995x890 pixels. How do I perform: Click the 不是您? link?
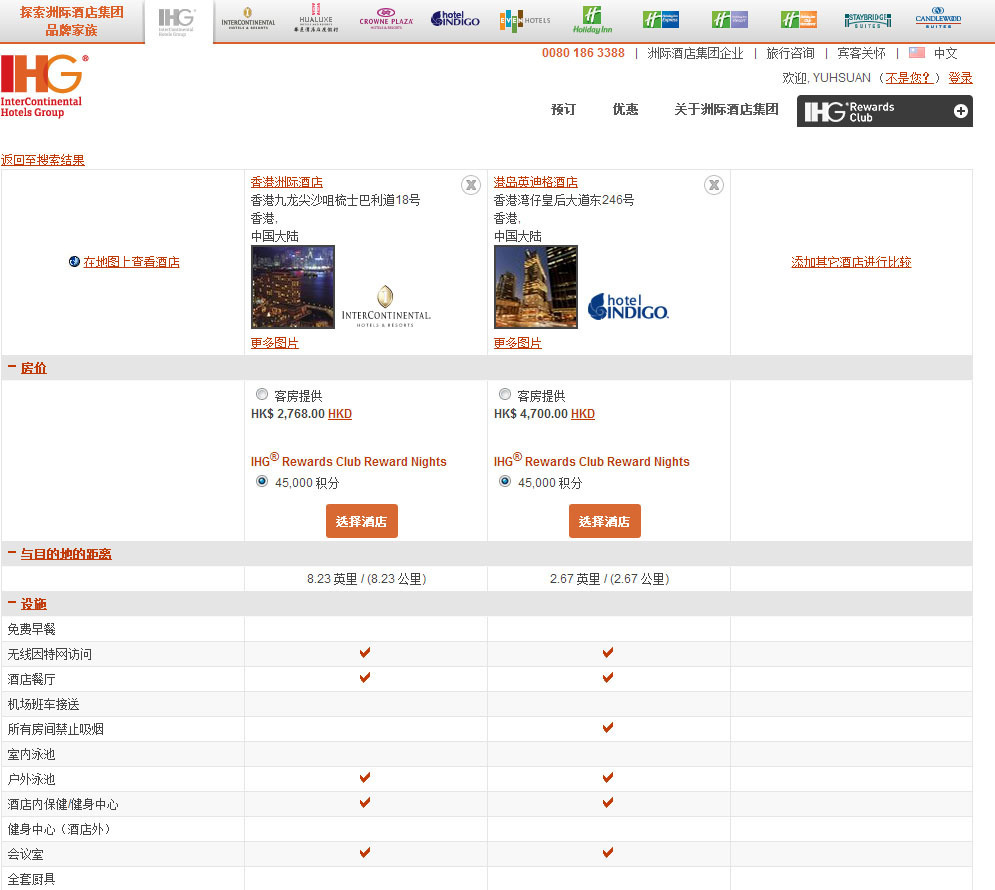click(x=909, y=78)
